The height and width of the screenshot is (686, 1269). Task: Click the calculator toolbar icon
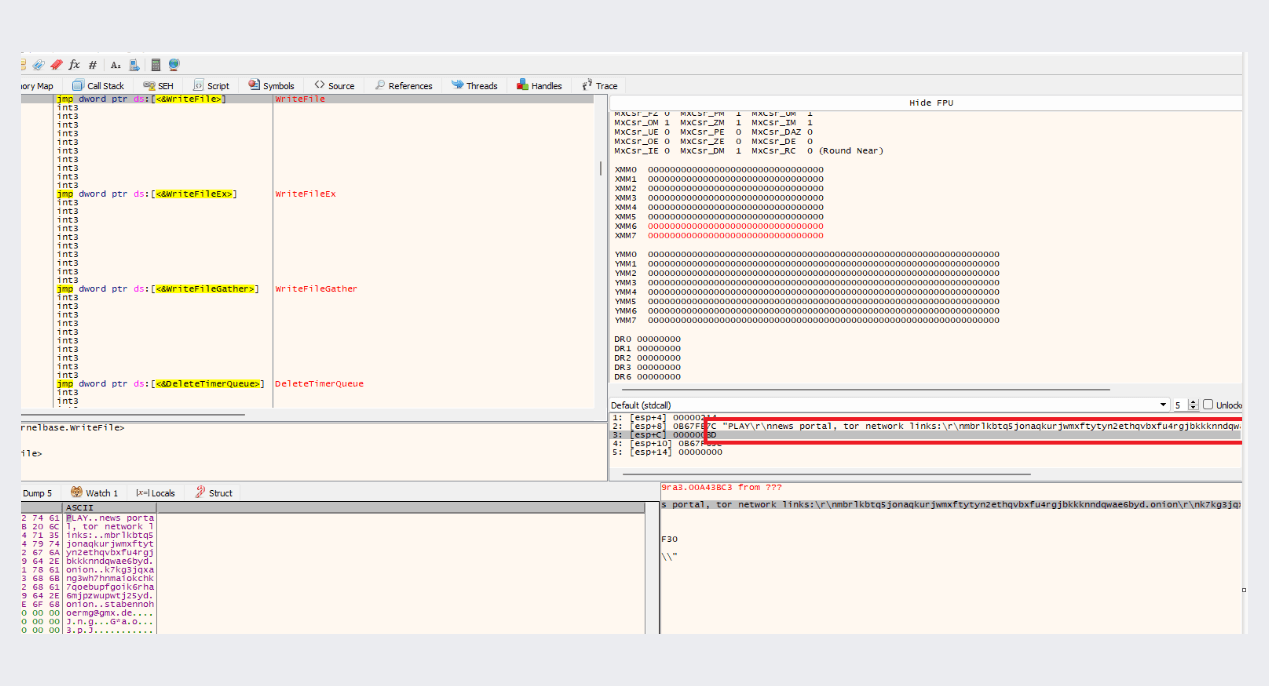tap(156, 64)
